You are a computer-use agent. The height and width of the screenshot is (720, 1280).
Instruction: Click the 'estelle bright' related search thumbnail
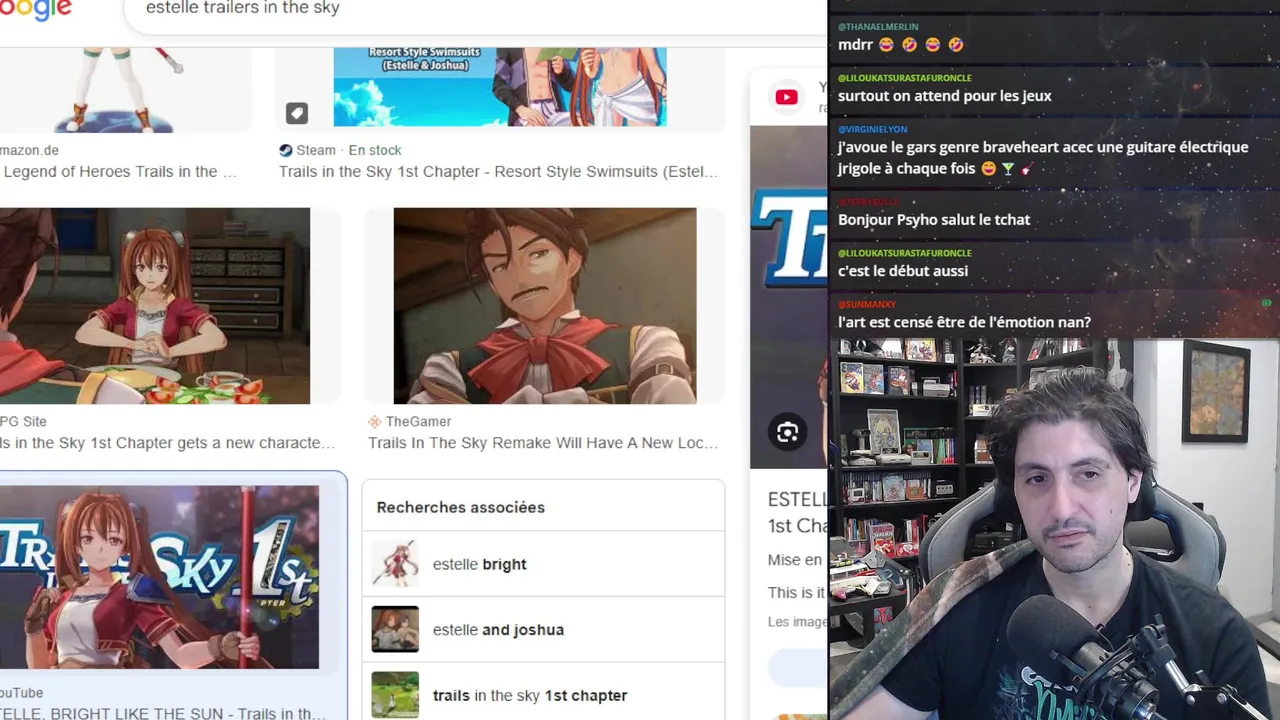point(395,564)
